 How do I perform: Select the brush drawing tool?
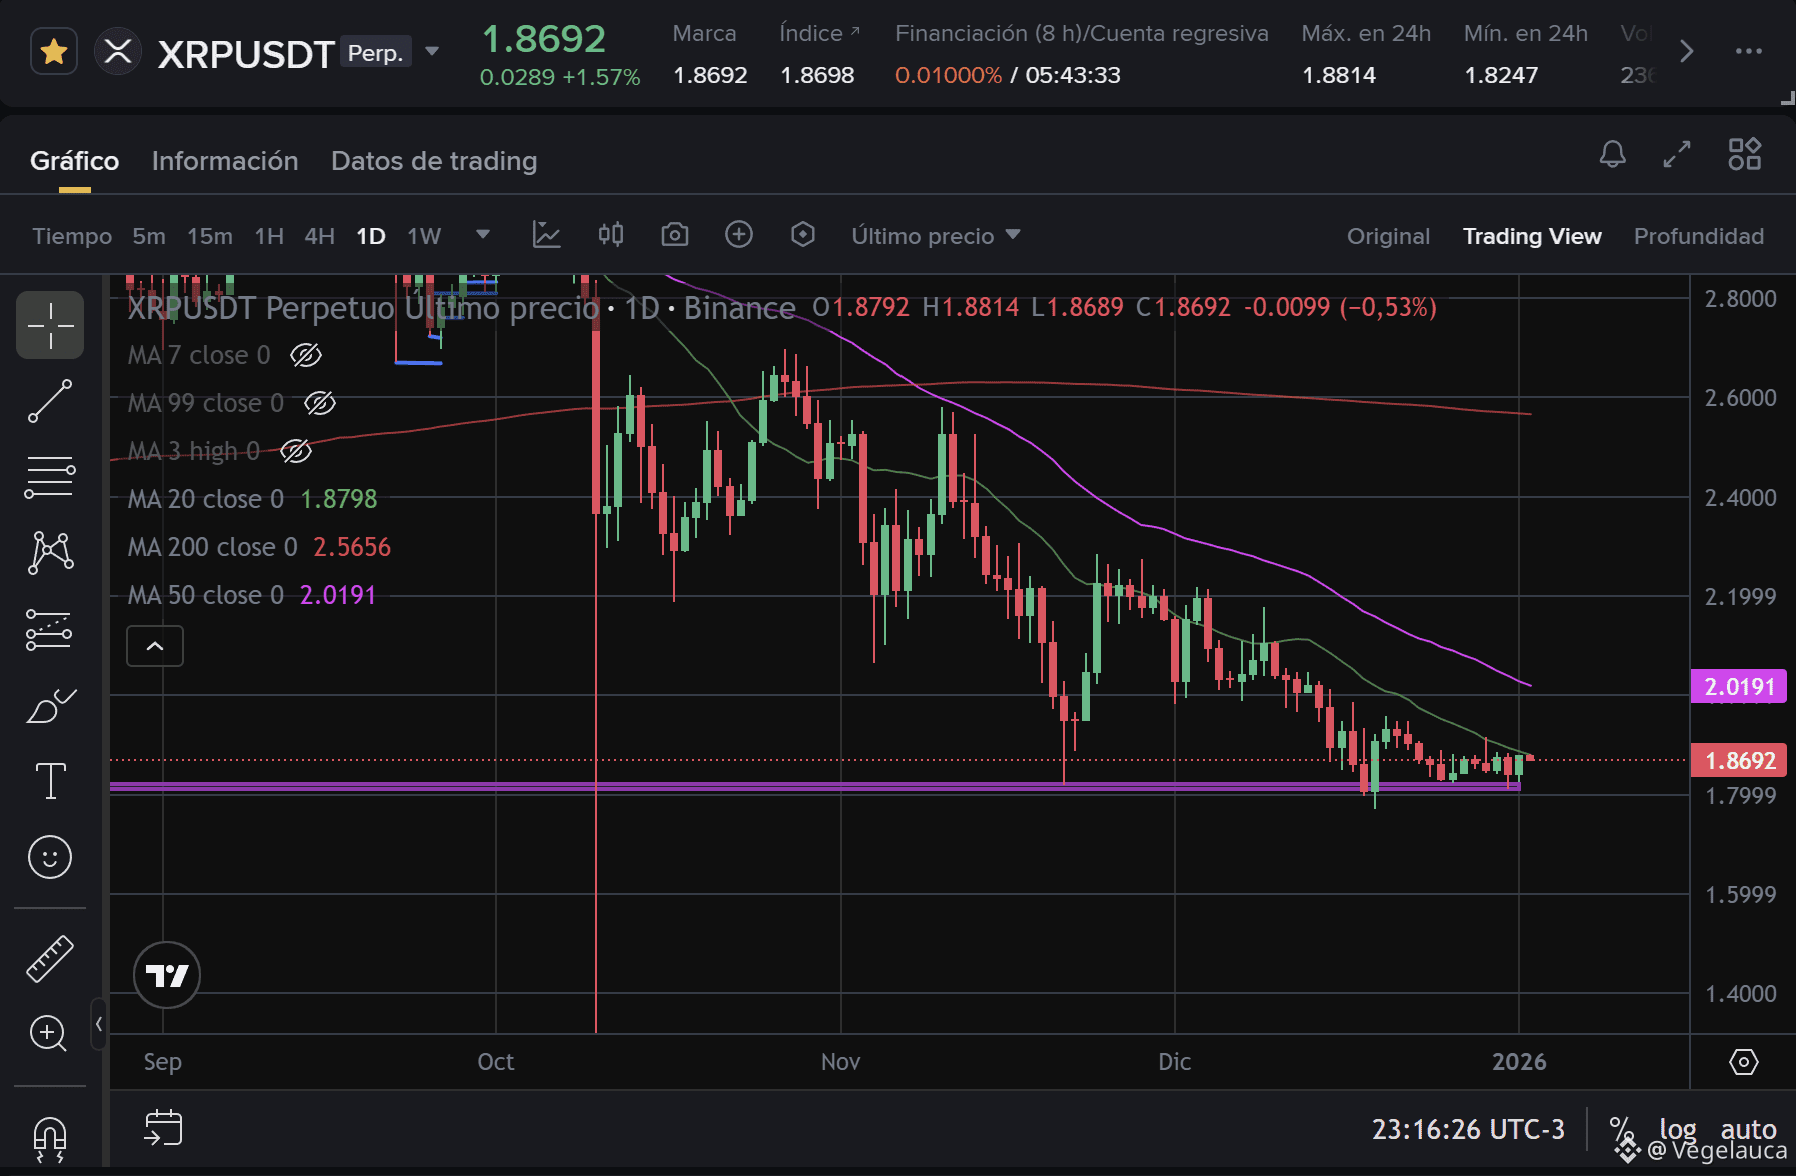[50, 705]
